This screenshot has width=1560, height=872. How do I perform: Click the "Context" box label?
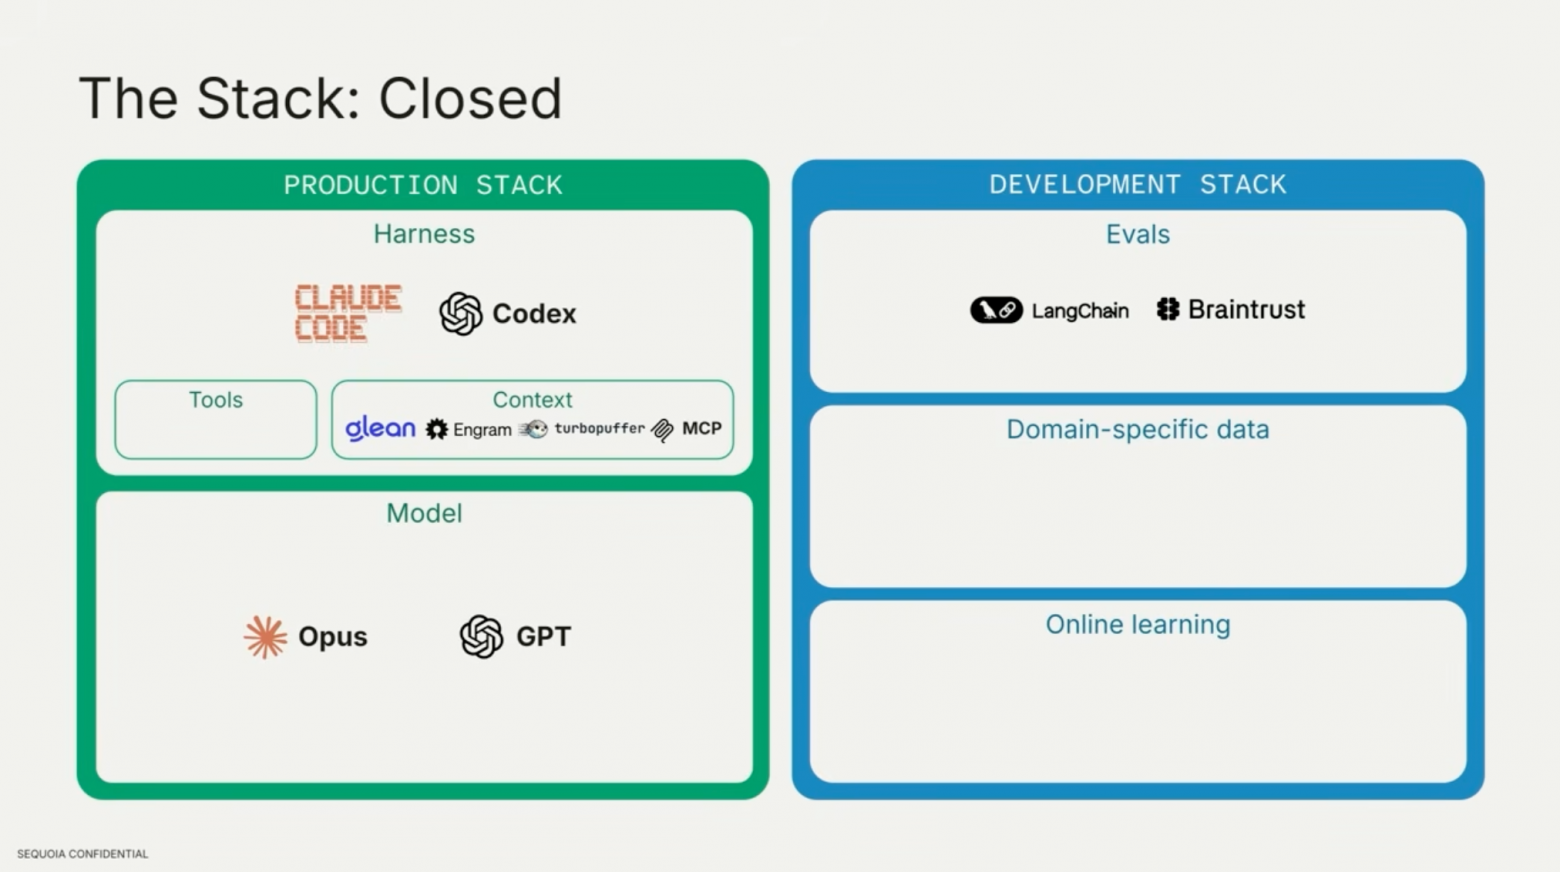coord(532,400)
